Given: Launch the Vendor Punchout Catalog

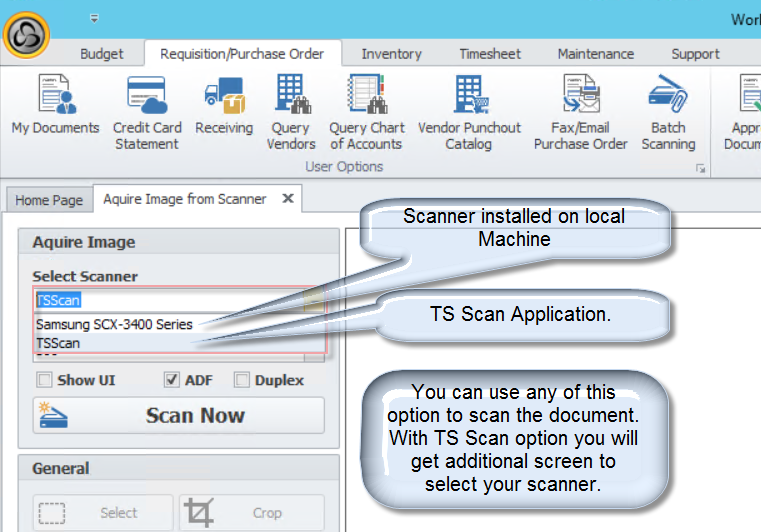Looking at the screenshot, I should click(469, 108).
